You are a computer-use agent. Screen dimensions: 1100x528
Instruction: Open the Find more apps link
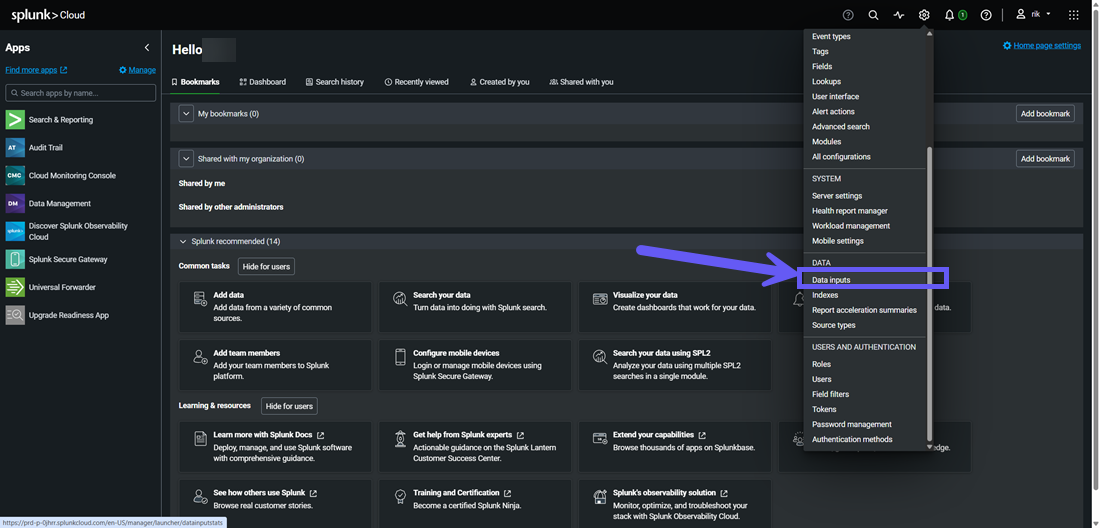point(36,70)
